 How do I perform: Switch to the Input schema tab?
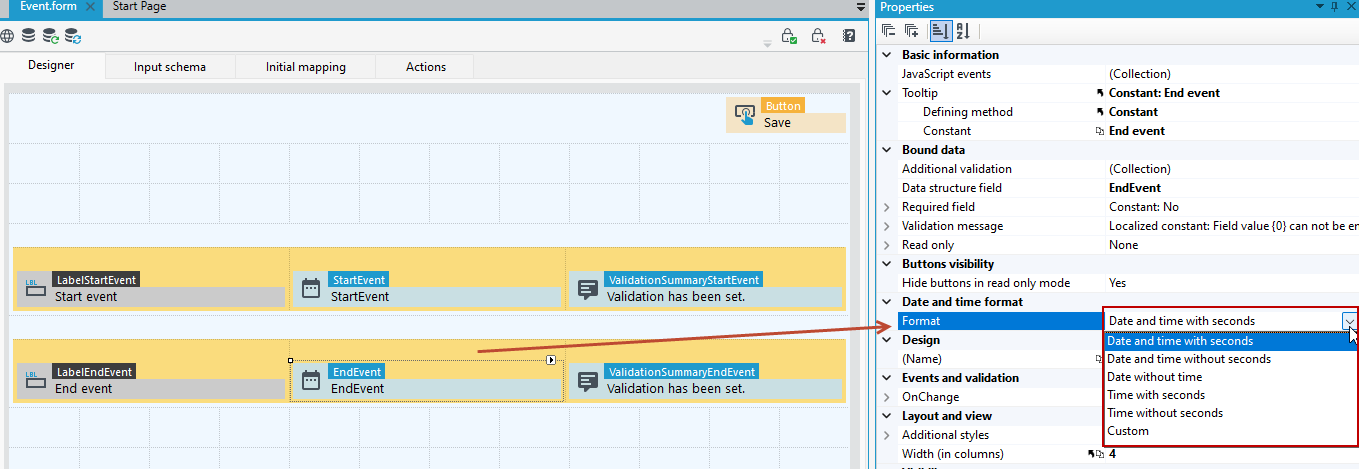click(170, 67)
